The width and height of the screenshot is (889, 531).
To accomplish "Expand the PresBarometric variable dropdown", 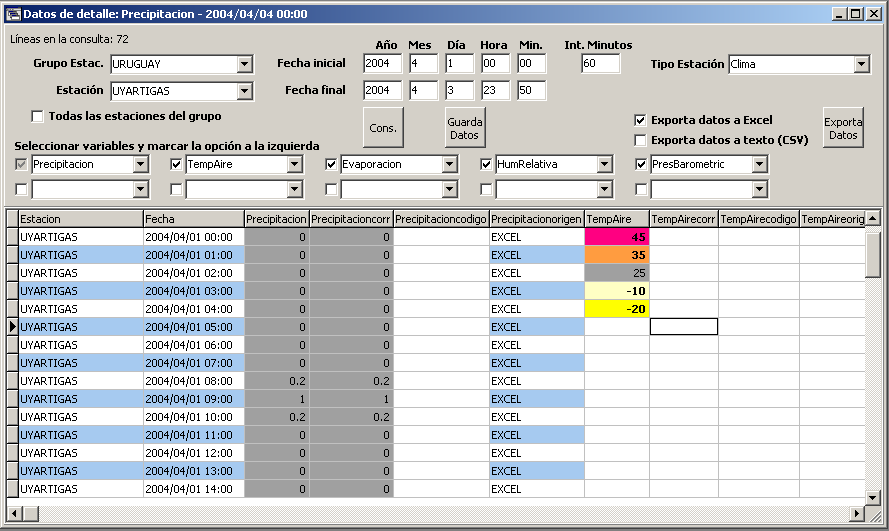I will tap(759, 164).
